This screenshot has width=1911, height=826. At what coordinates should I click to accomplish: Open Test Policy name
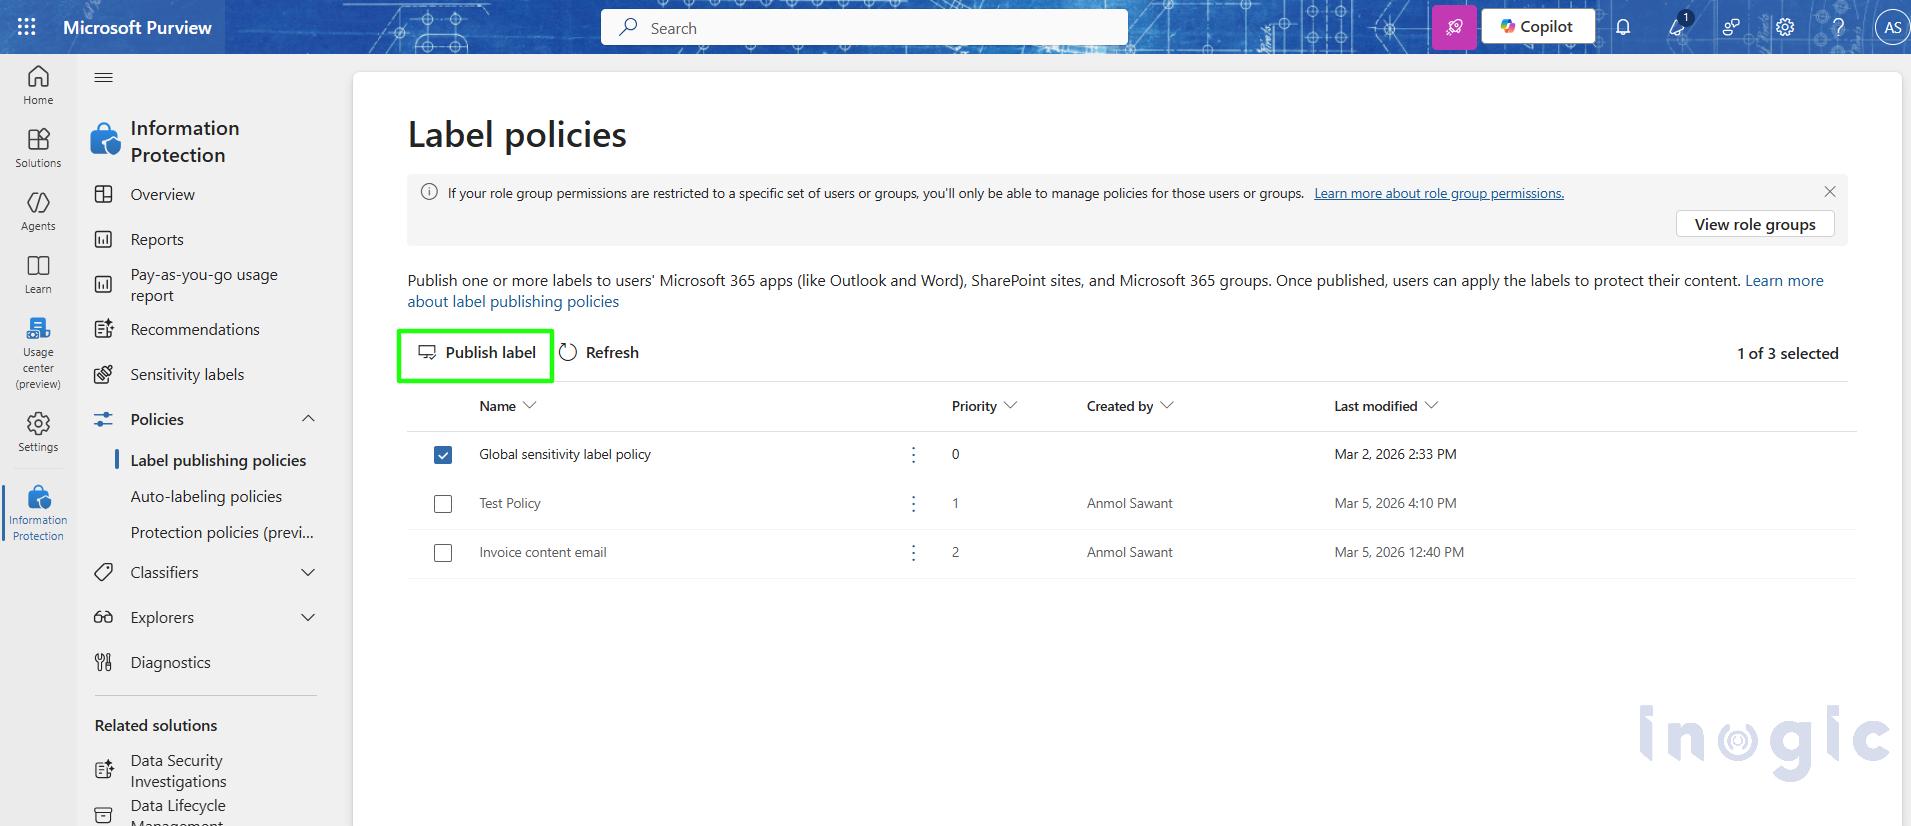[510, 503]
